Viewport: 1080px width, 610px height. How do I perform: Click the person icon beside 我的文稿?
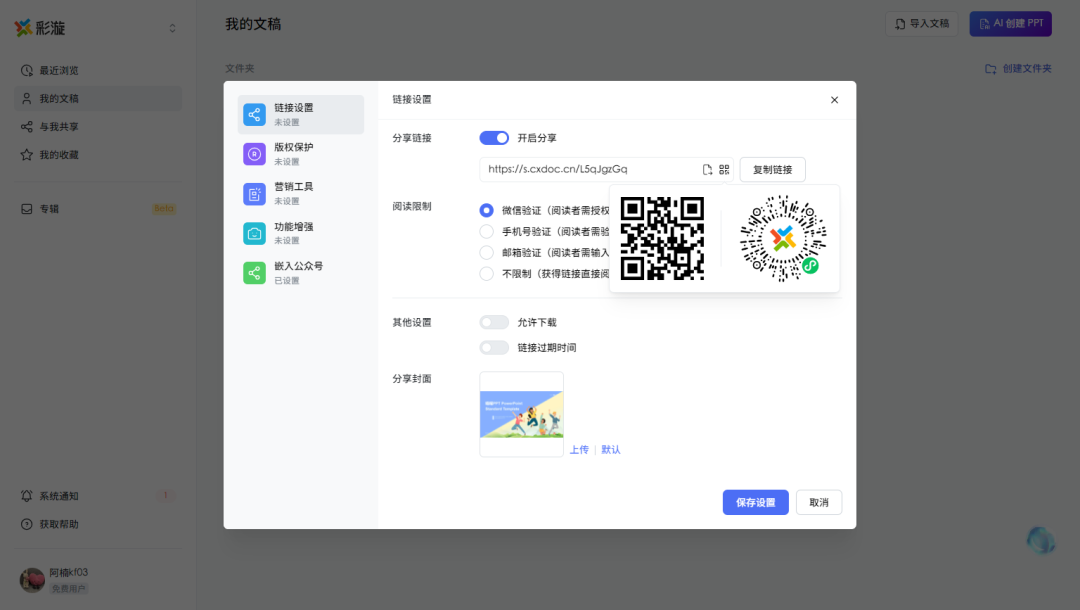point(27,98)
